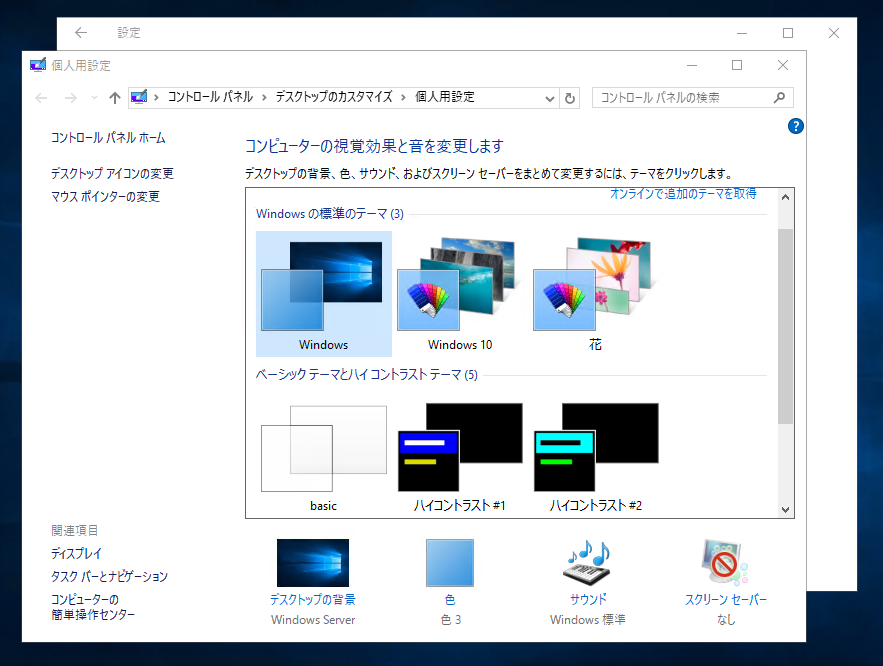Open ディスプレイ related link
This screenshot has width=883, height=666.
coord(76,553)
